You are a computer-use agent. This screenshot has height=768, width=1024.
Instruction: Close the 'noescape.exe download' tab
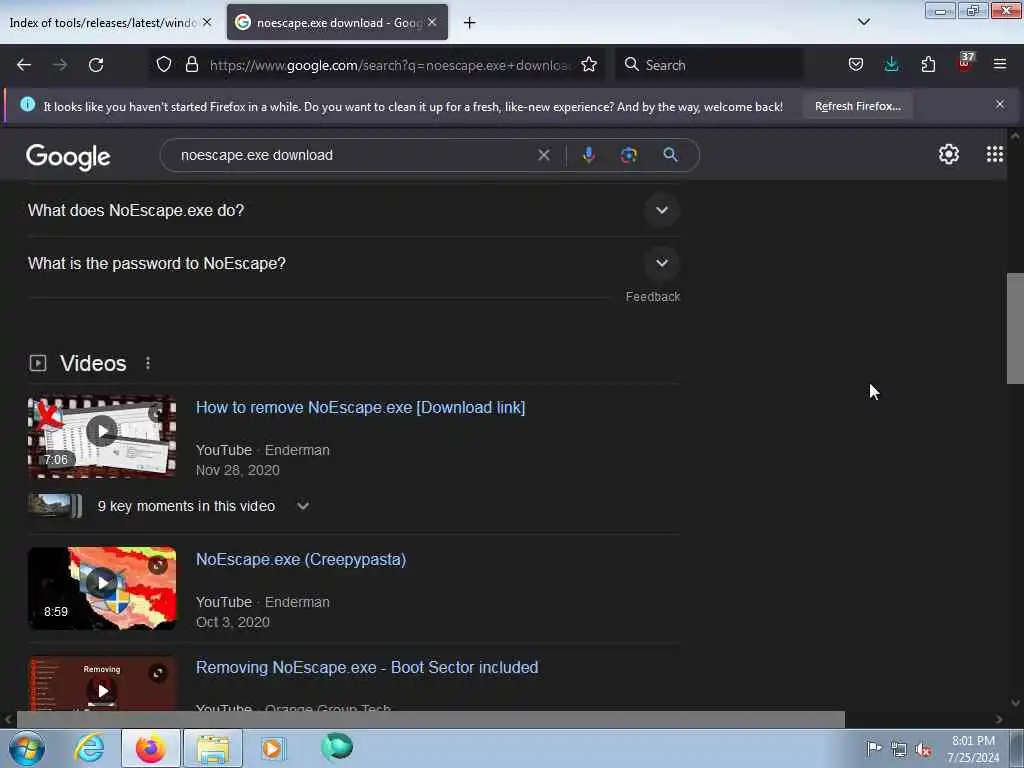pyautogui.click(x=432, y=22)
